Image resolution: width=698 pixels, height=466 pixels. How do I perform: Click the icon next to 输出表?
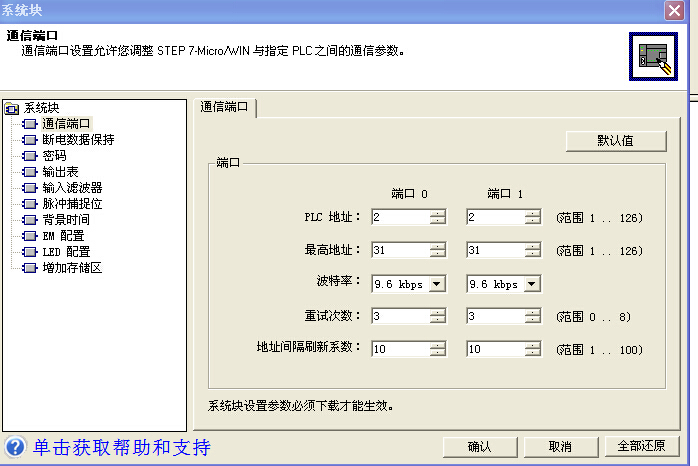[29, 172]
